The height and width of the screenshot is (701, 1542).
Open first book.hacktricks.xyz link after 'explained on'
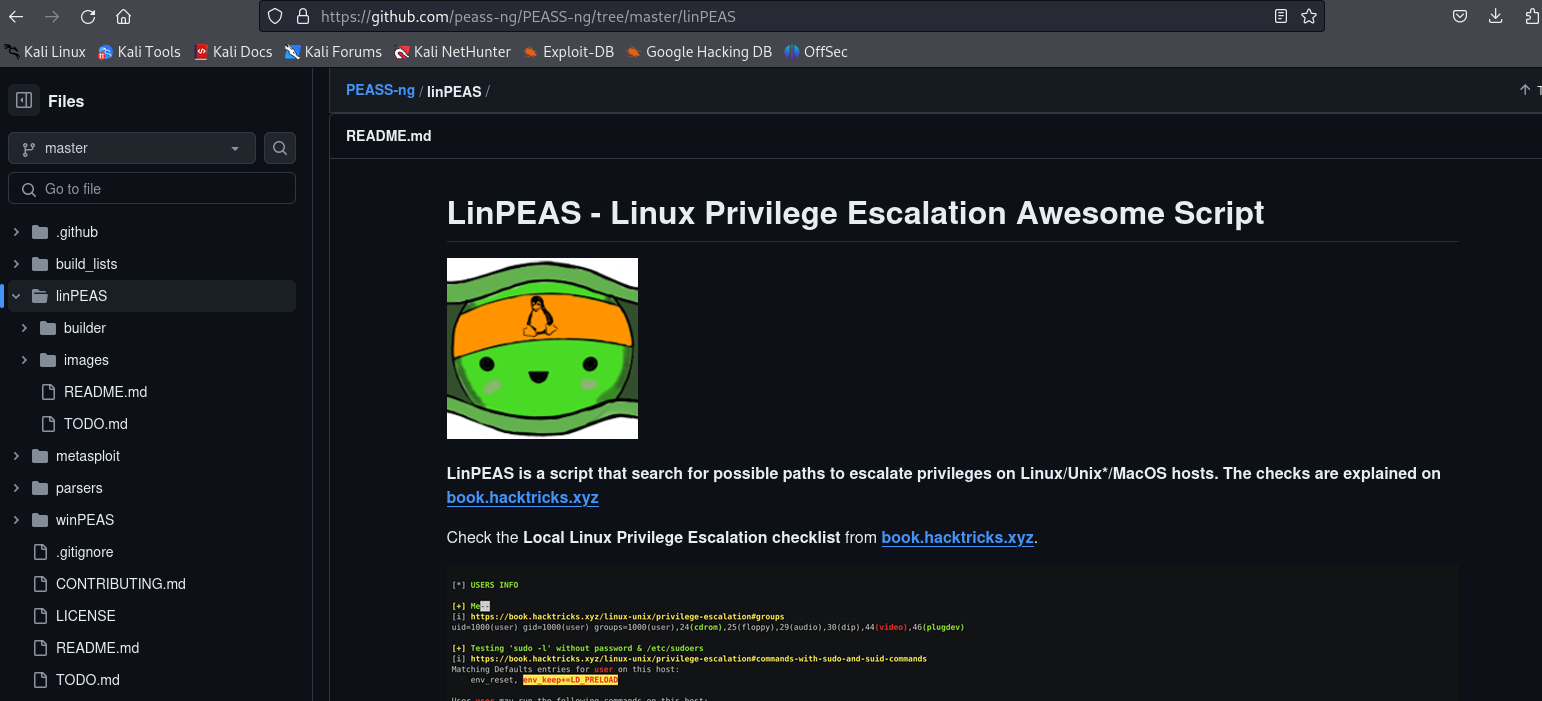522,497
